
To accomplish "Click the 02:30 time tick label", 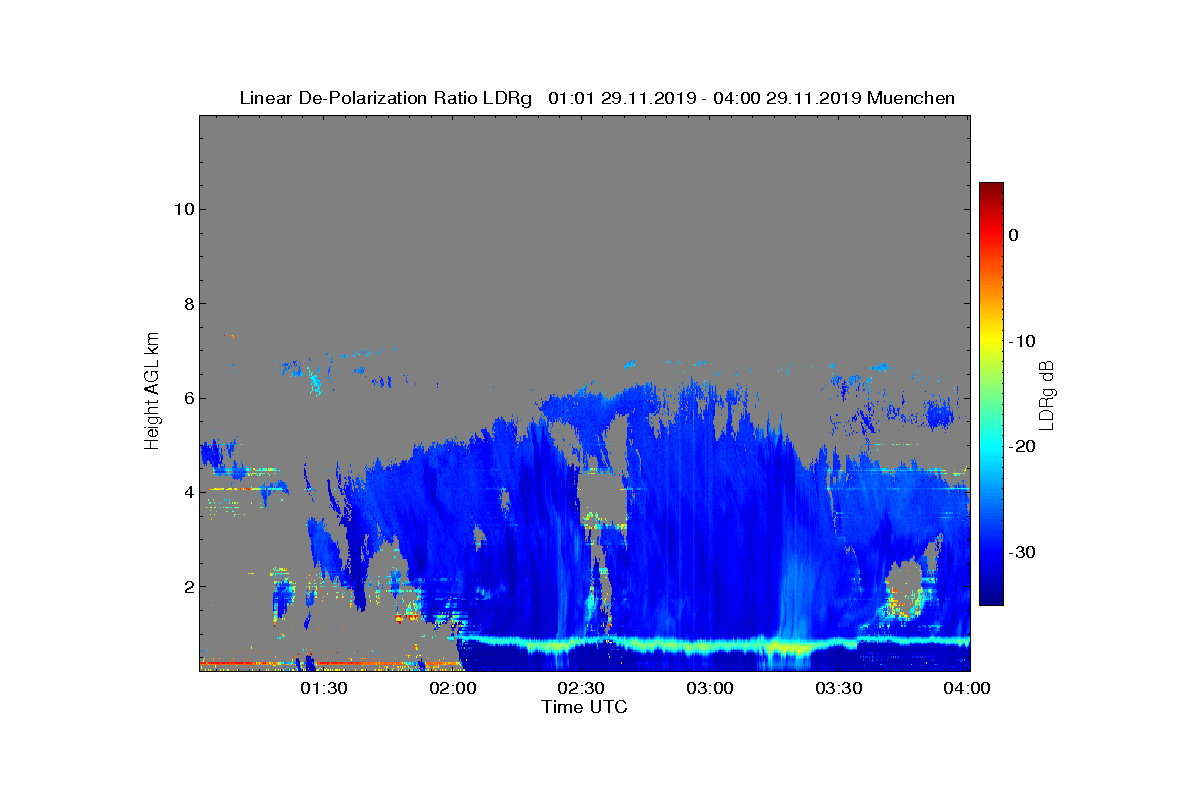I will (583, 688).
